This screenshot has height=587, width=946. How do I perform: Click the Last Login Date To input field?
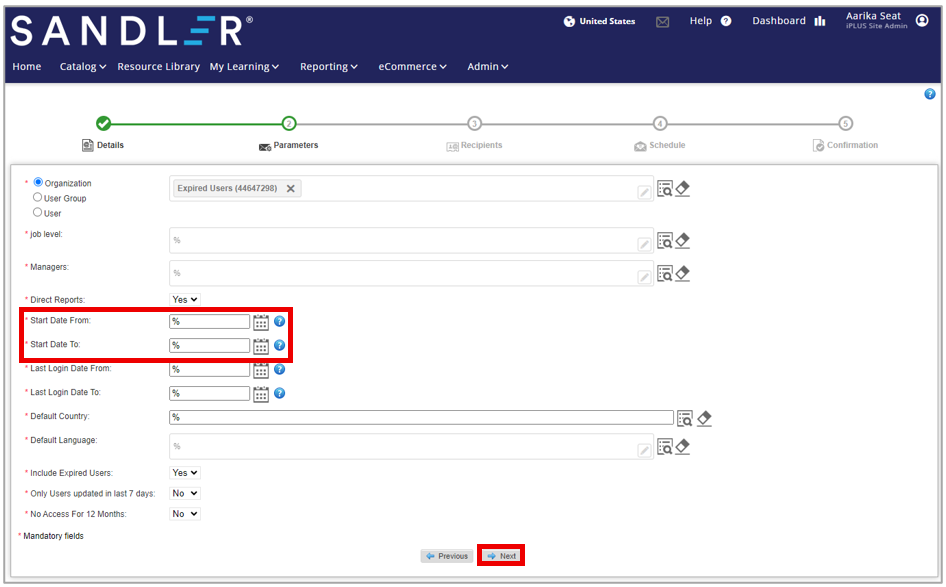210,394
